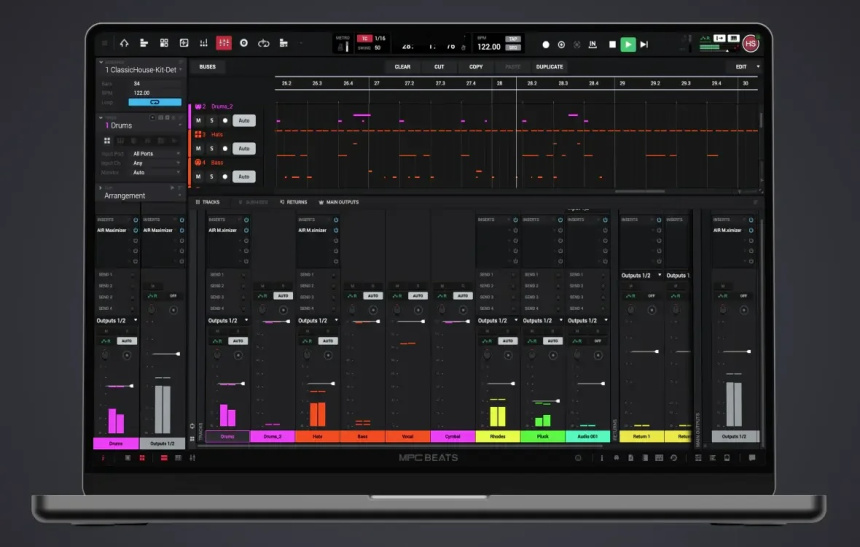
Task: Open the step sequencer icon in toolbar
Action: point(284,43)
